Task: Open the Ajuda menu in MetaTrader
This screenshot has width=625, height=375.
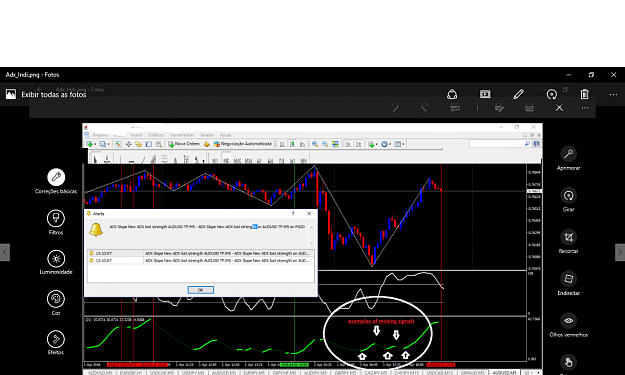Action: click(x=225, y=135)
